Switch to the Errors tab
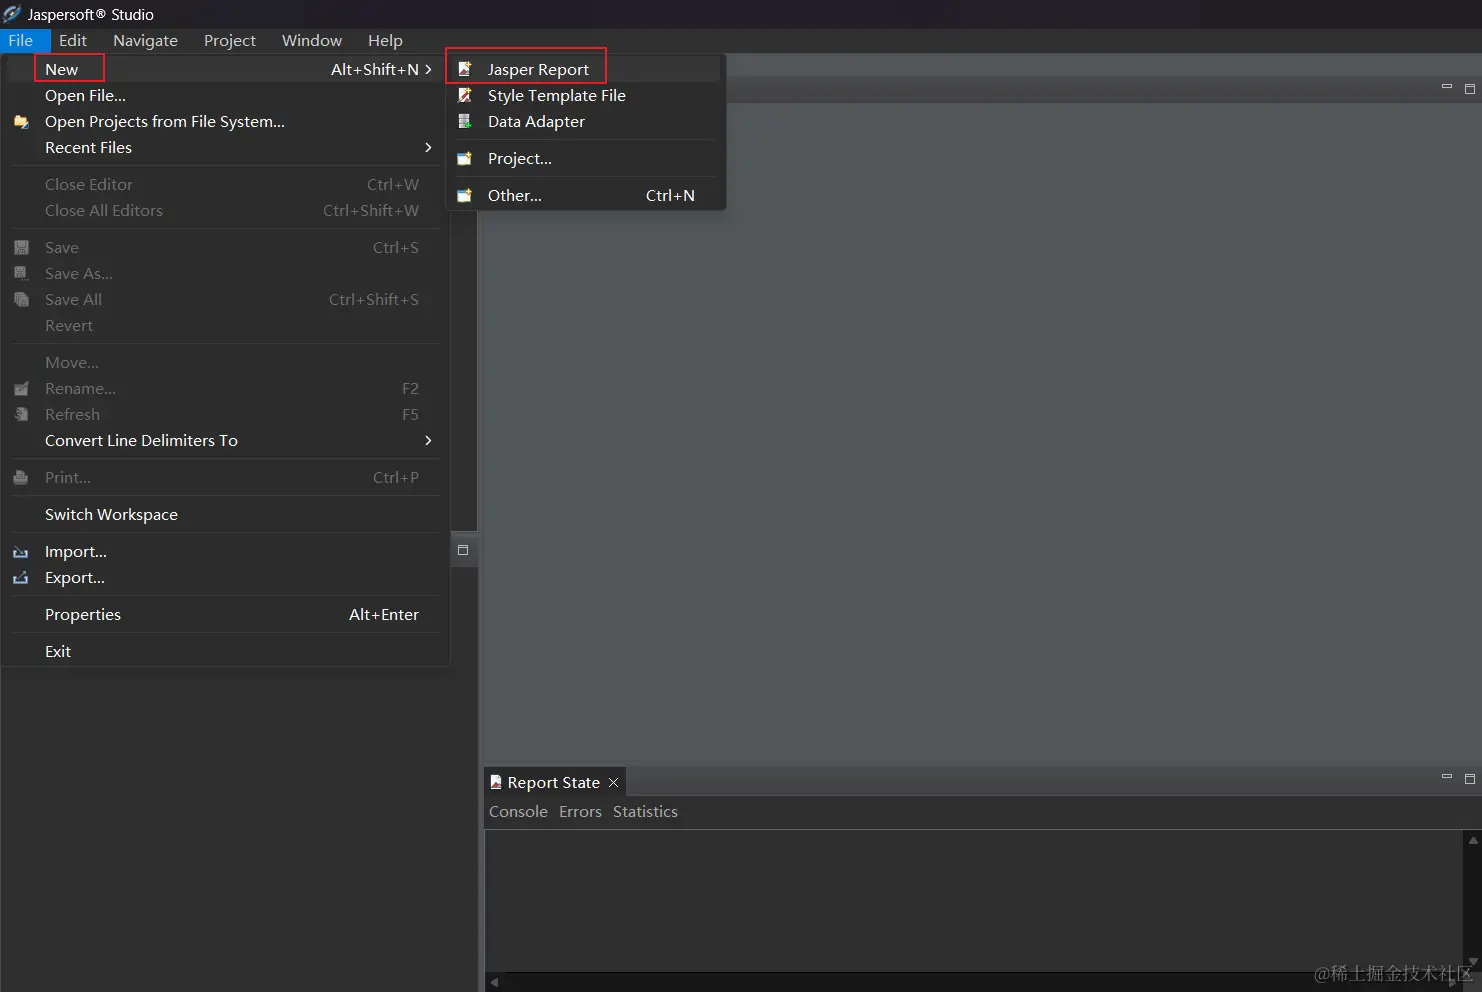The height and width of the screenshot is (992, 1482). pyautogui.click(x=580, y=812)
